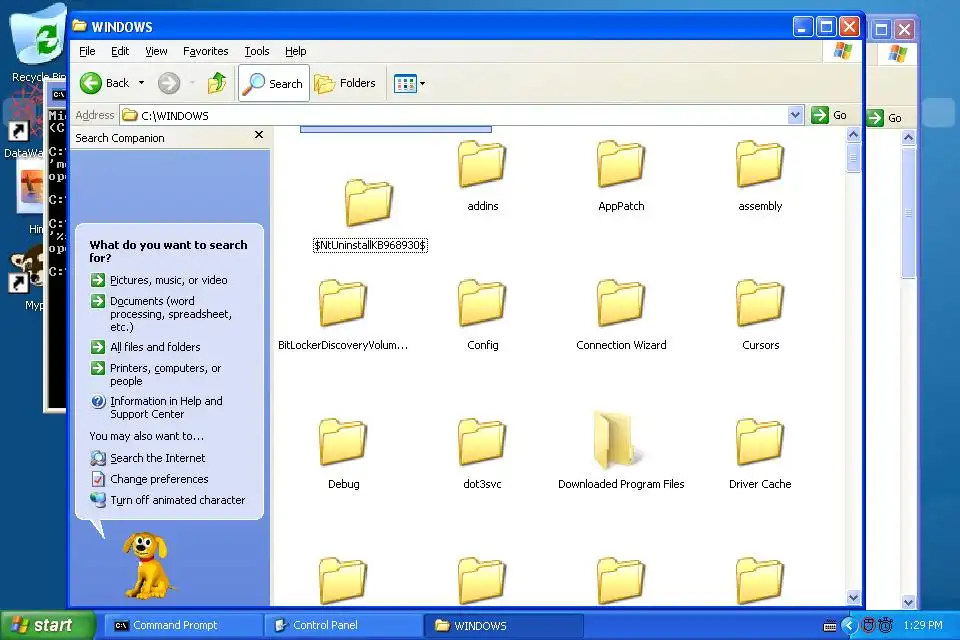Go back using the Back arrow

tap(104, 83)
